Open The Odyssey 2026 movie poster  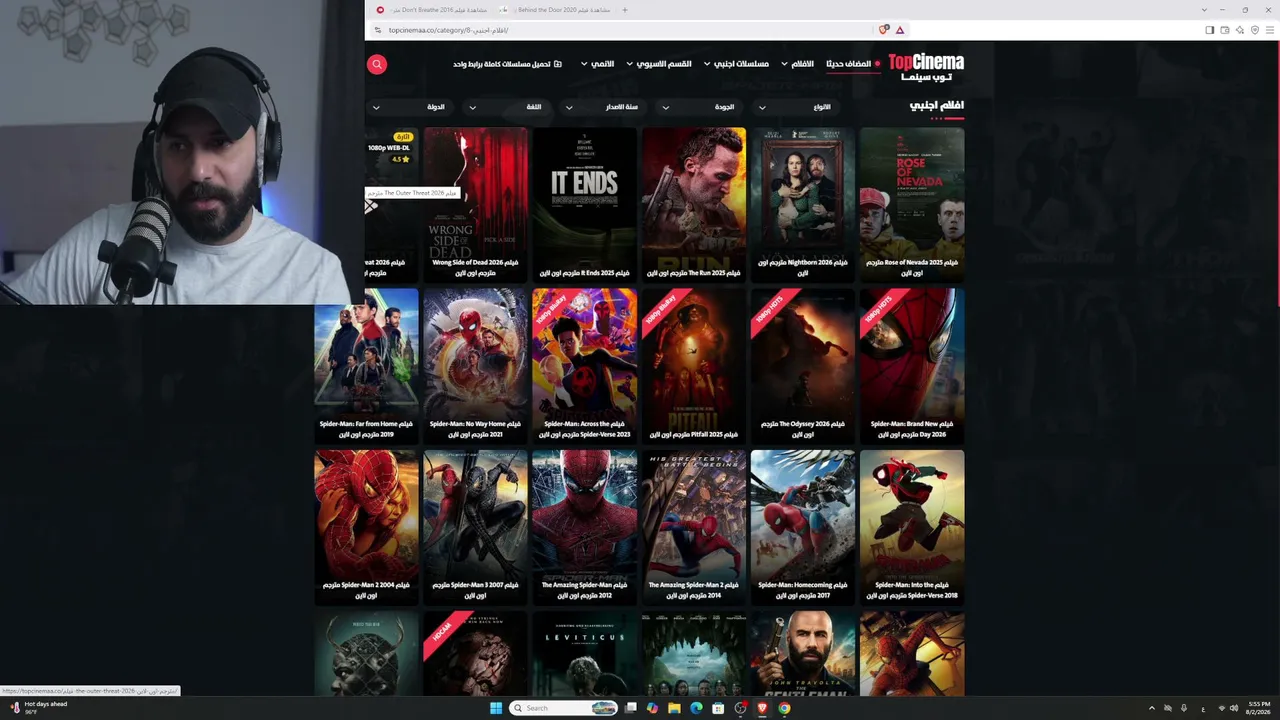click(803, 366)
